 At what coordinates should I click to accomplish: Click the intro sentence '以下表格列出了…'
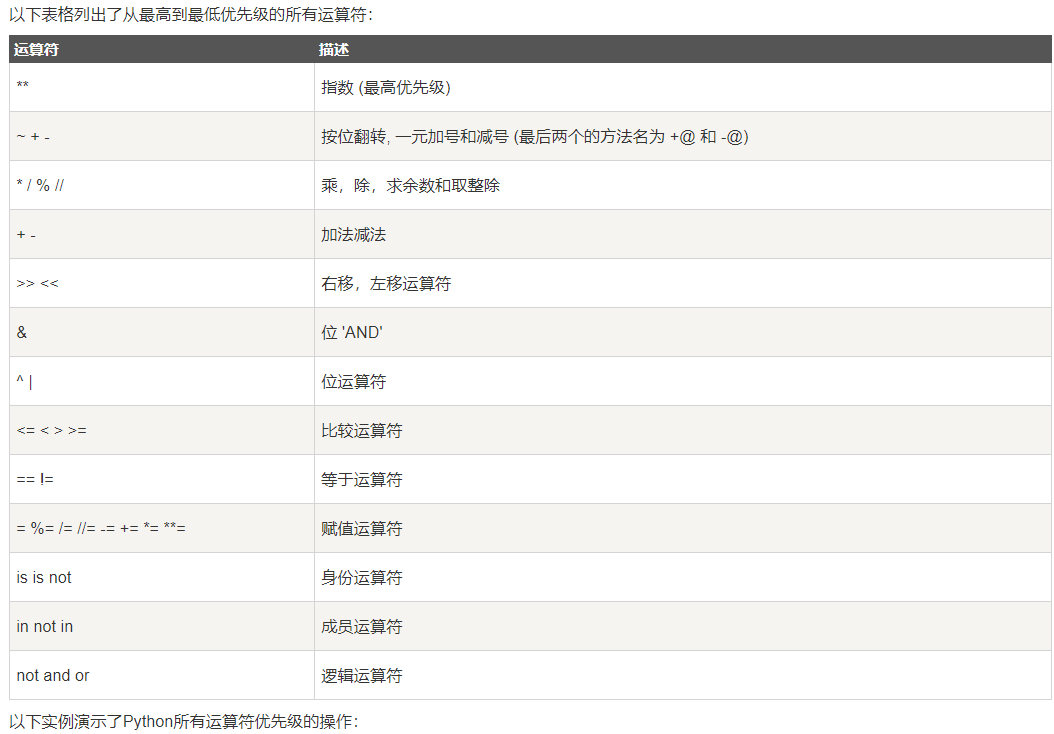(x=191, y=14)
